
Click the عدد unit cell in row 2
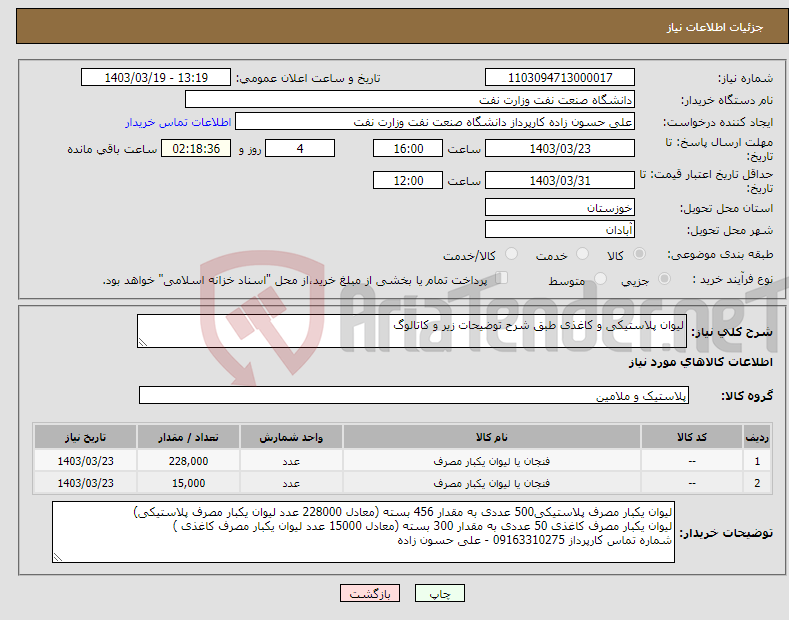pyautogui.click(x=291, y=483)
